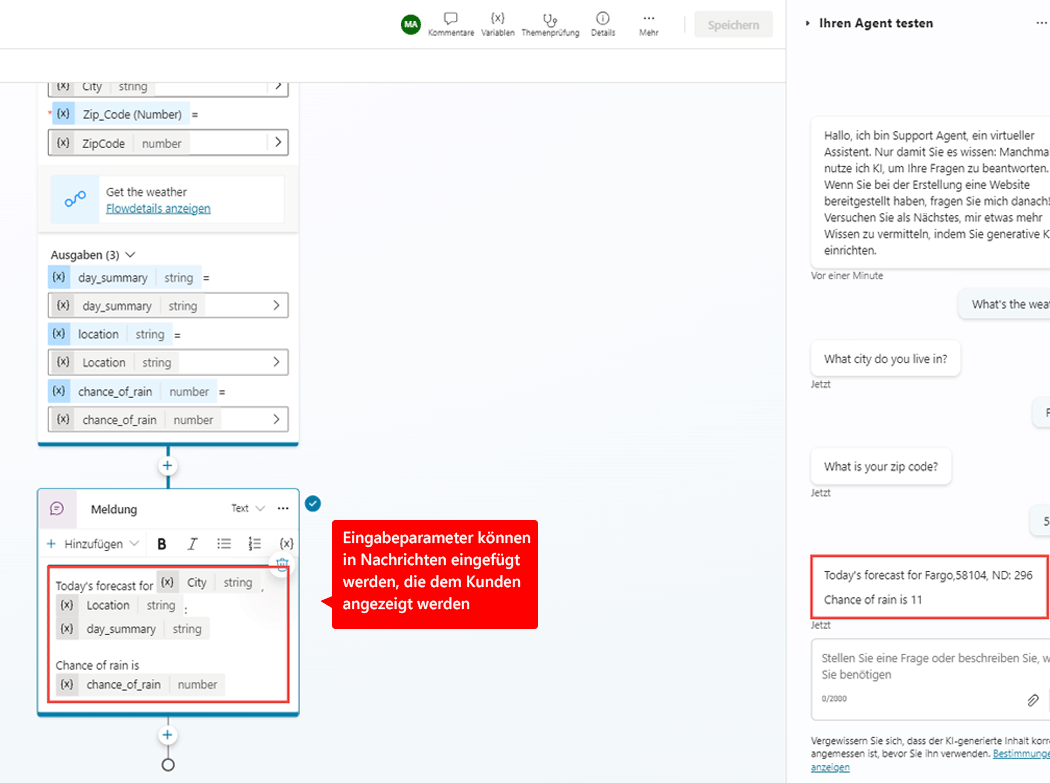Screen dimensions: 1050x783
Task: Delete the message variation trash icon
Action: click(282, 564)
